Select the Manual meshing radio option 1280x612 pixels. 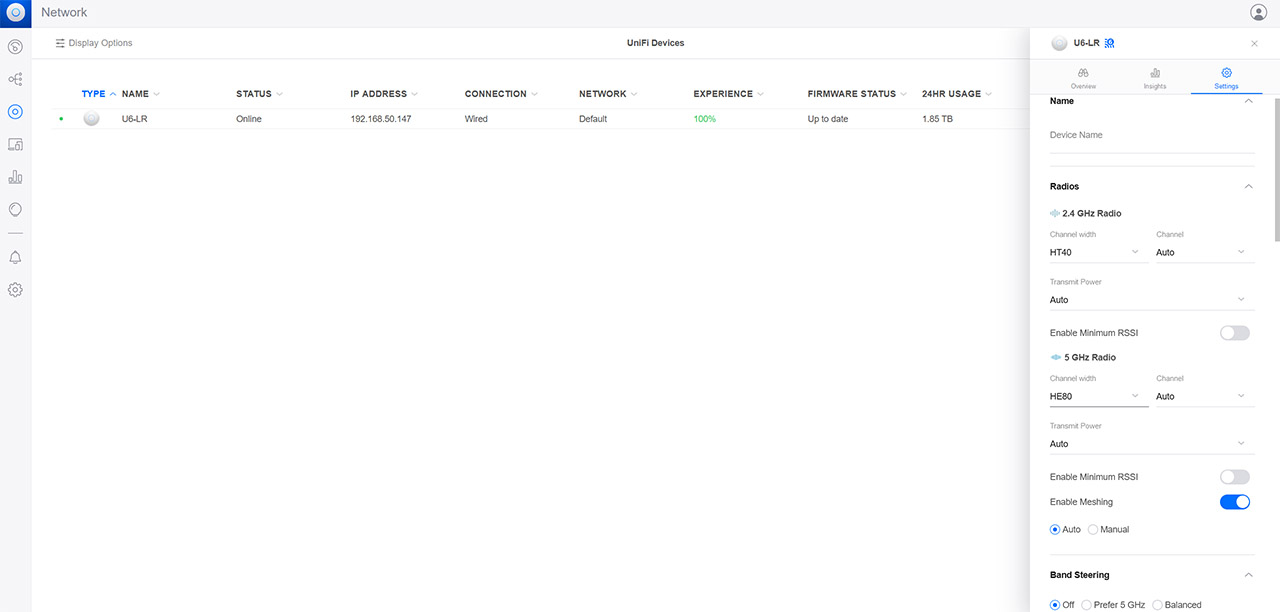[1093, 529]
